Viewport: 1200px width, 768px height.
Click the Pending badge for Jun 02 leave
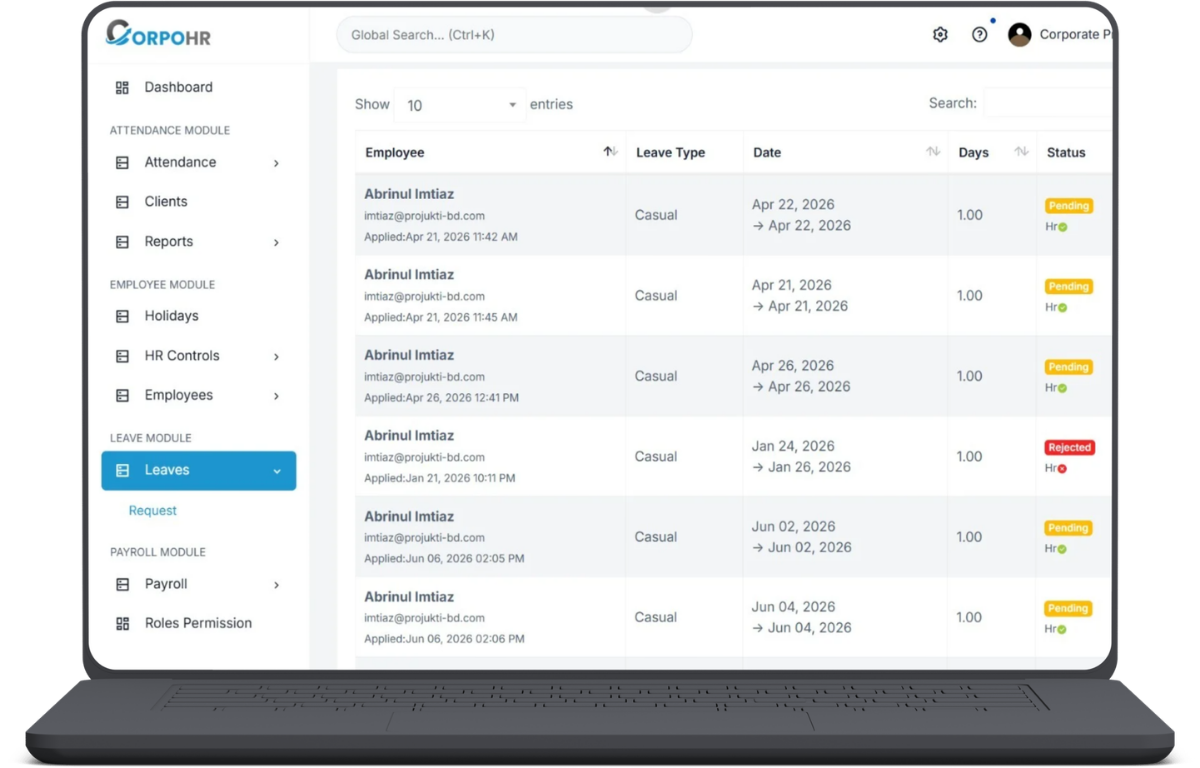[1069, 528]
